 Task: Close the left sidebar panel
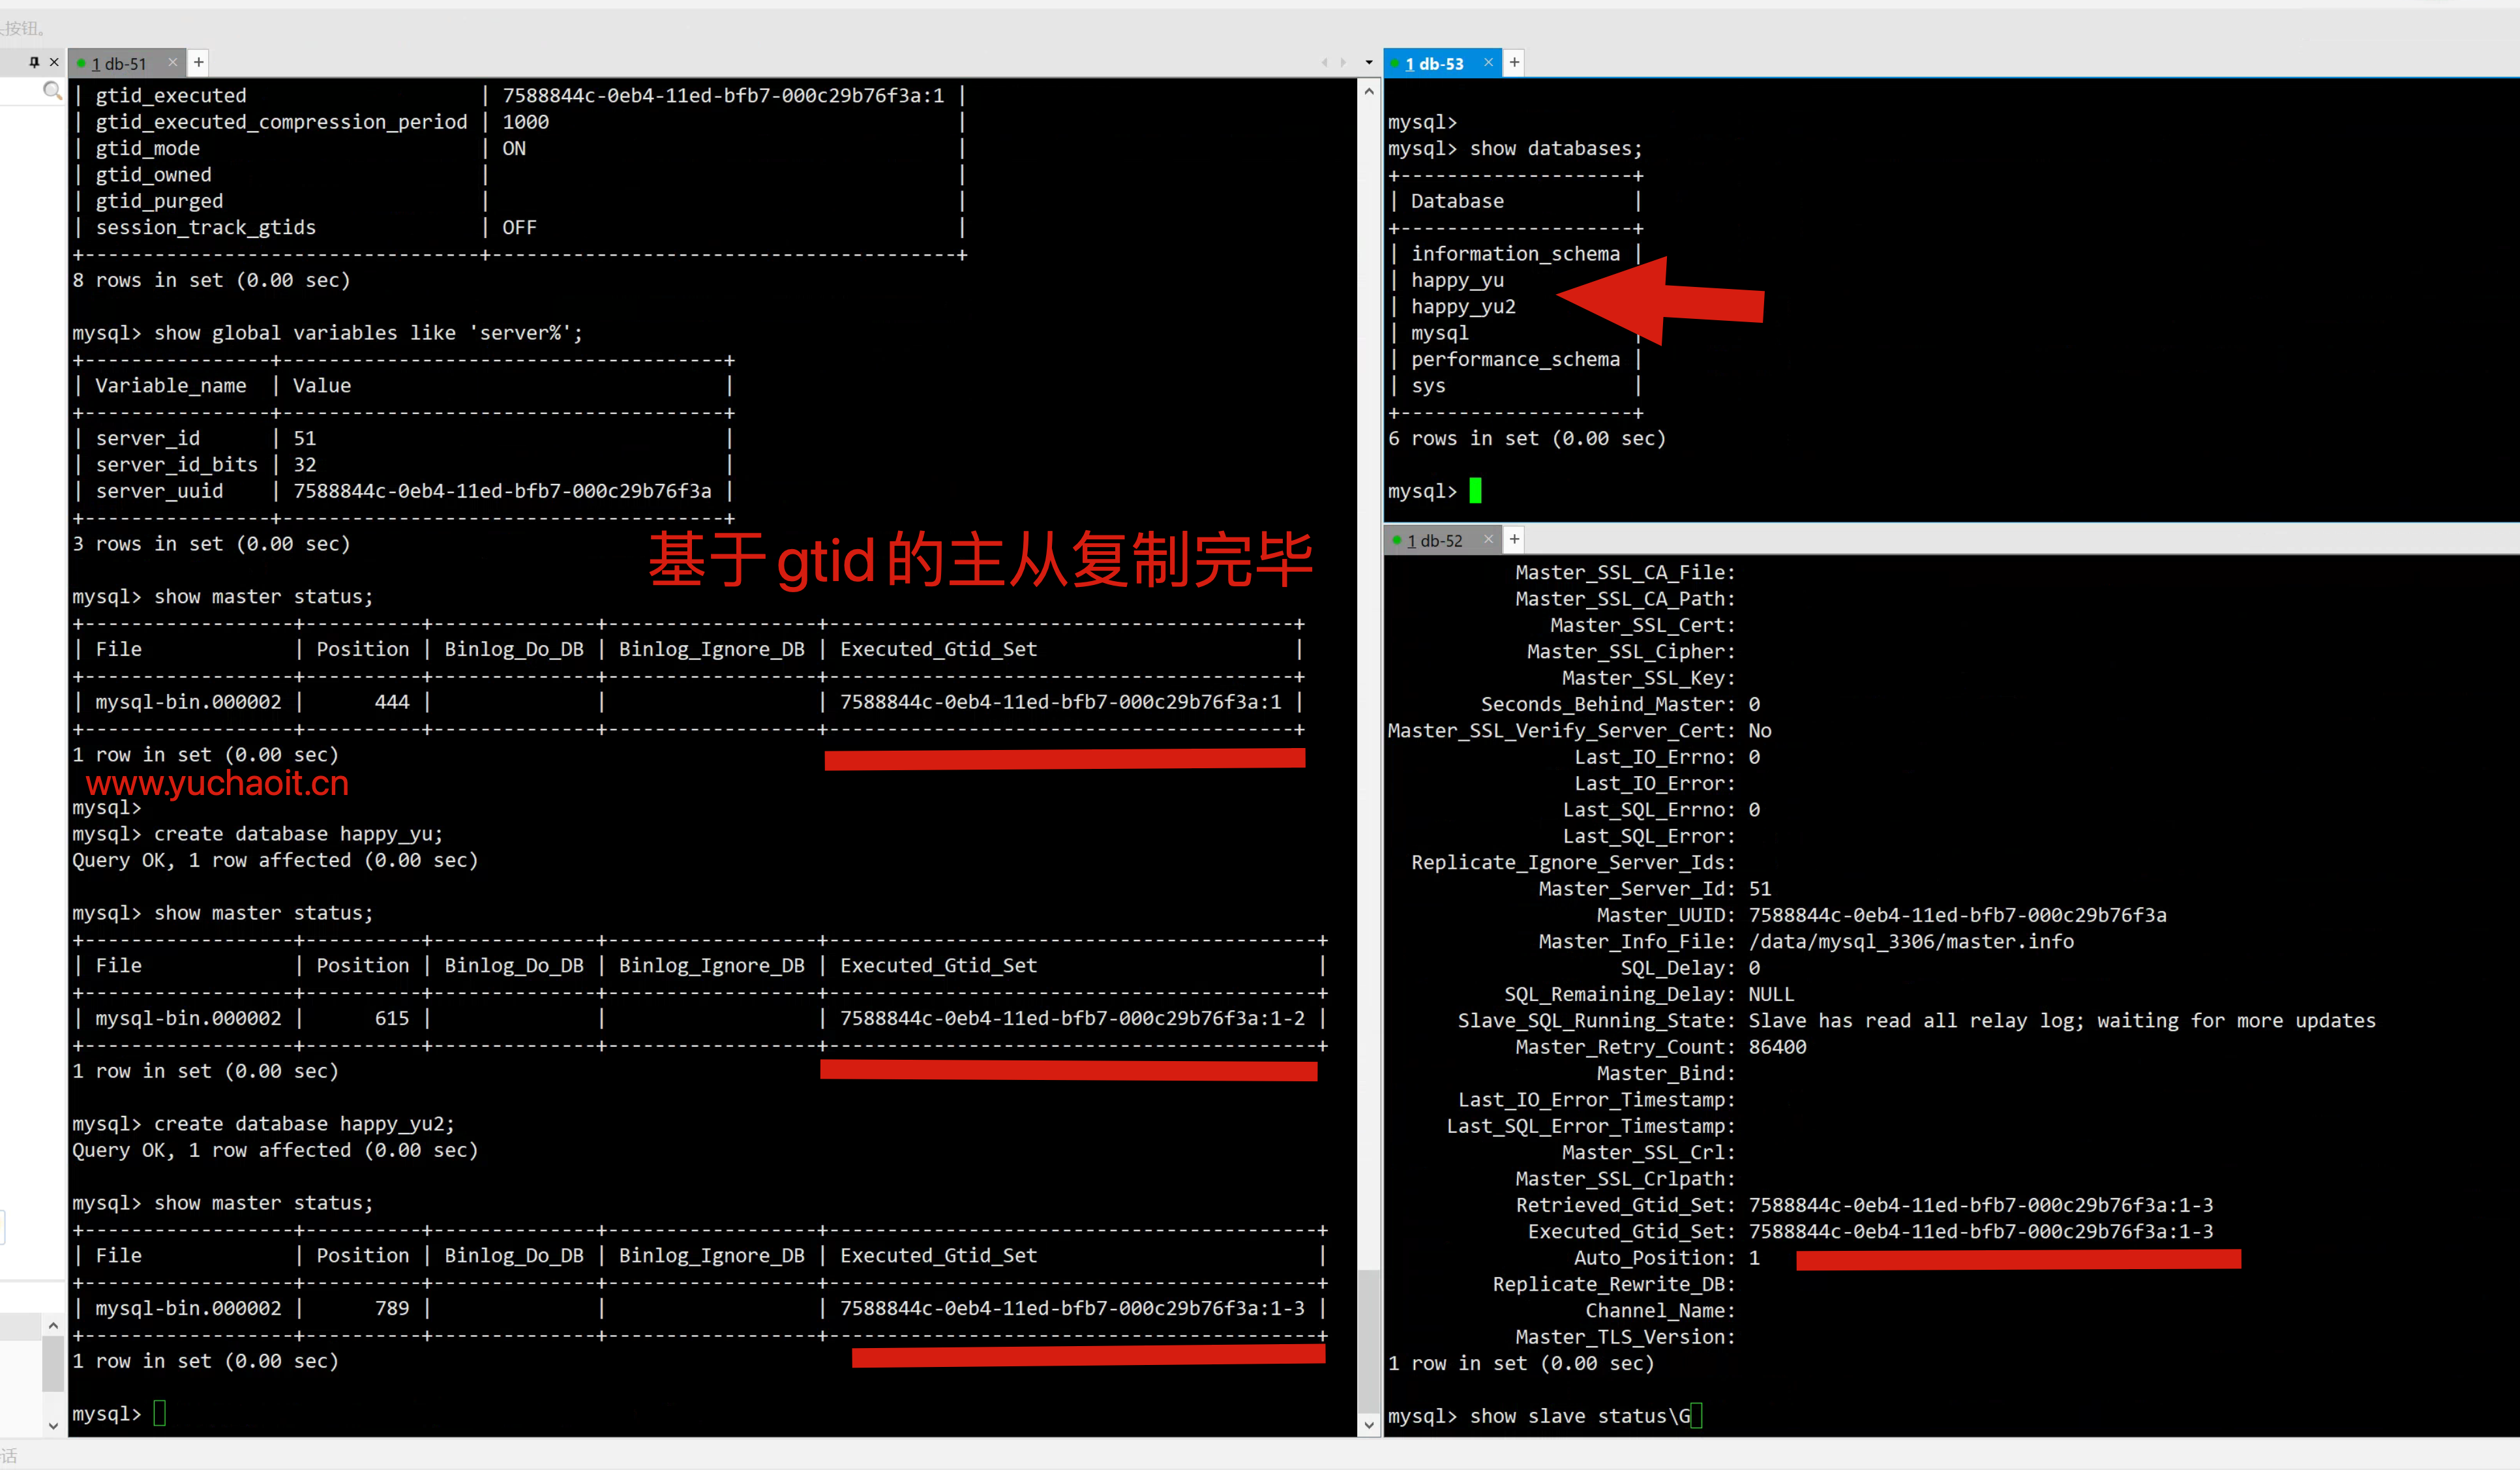pyautogui.click(x=54, y=62)
